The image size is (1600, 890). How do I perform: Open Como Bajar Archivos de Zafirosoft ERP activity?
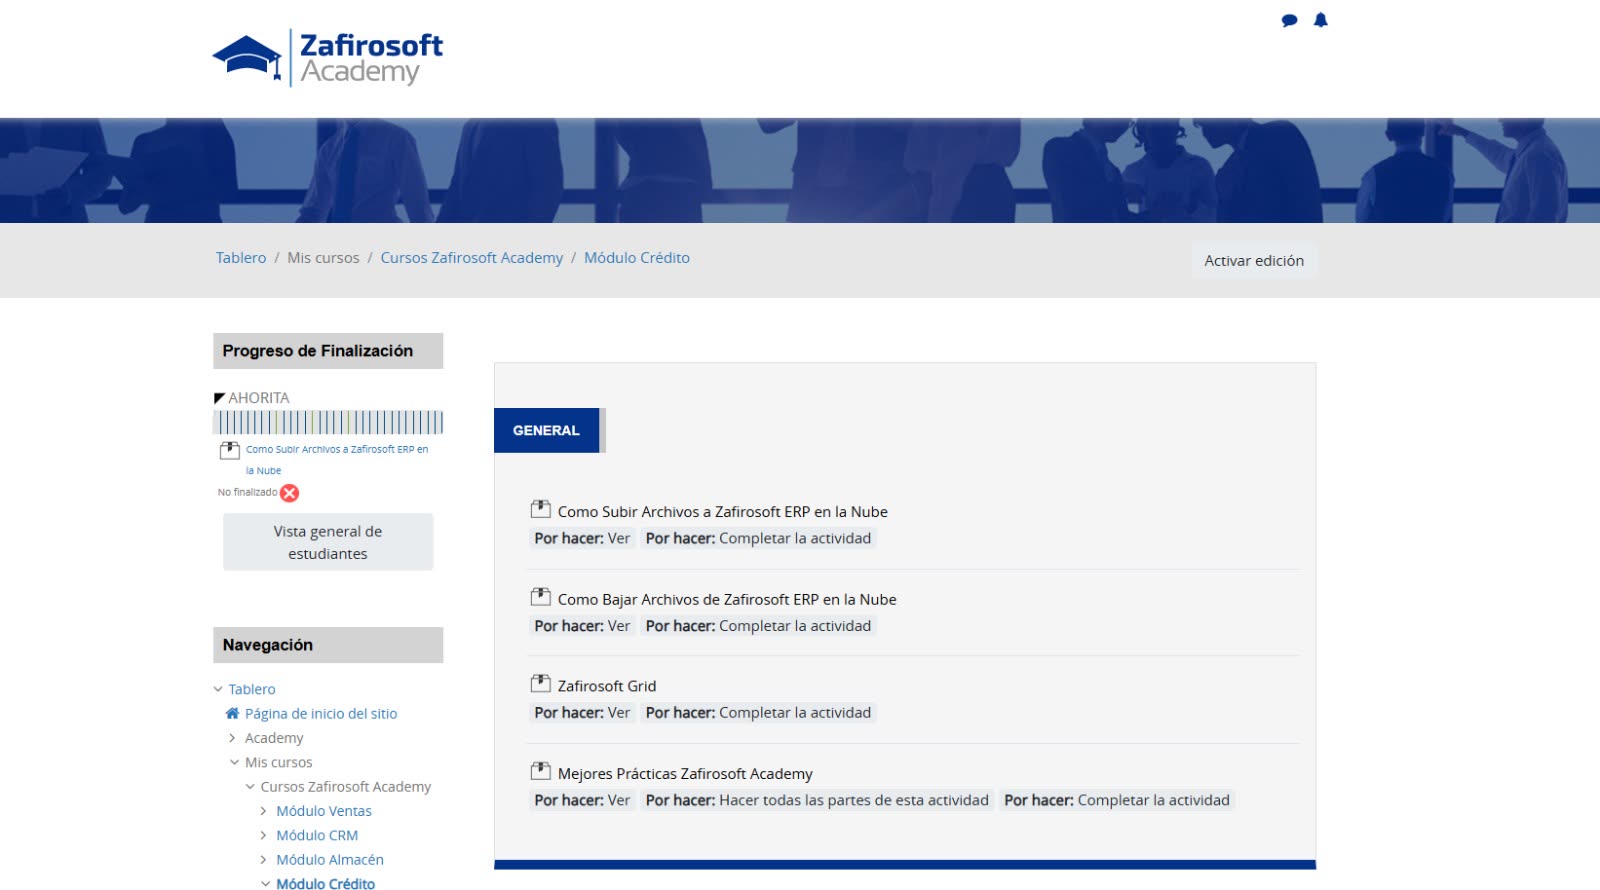(x=727, y=600)
